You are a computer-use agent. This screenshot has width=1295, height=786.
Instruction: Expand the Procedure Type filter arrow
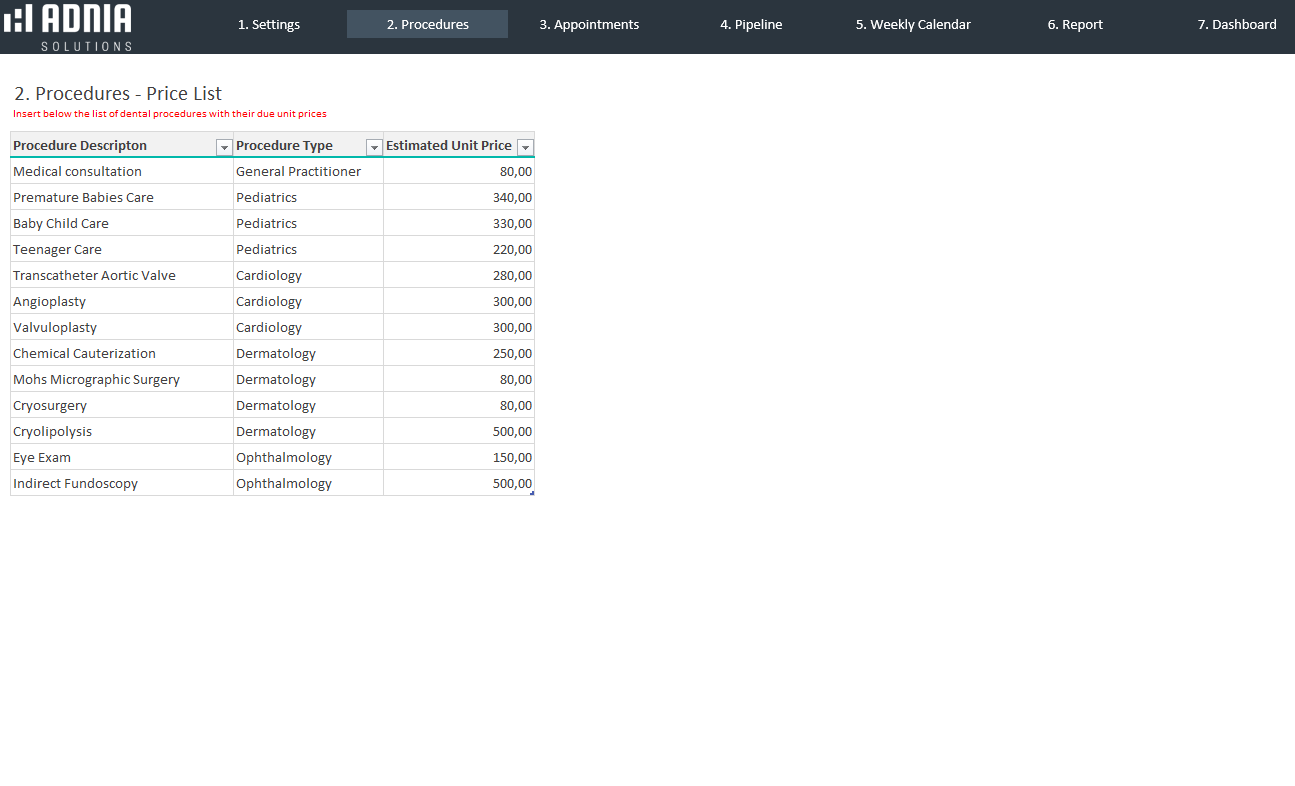[x=374, y=147]
